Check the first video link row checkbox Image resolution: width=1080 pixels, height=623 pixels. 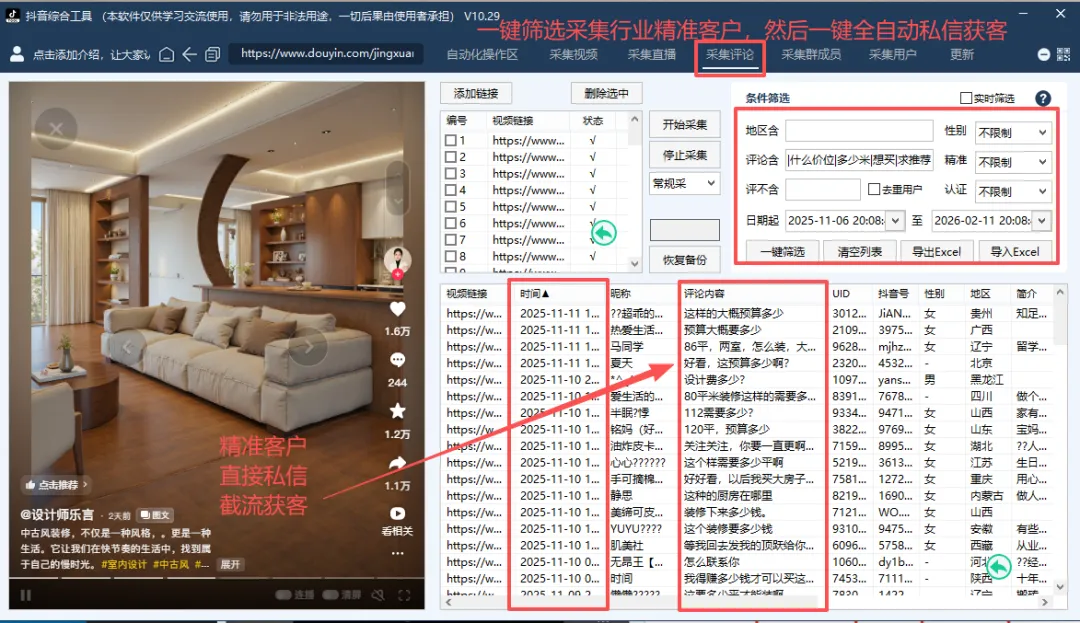pyautogui.click(x=449, y=141)
